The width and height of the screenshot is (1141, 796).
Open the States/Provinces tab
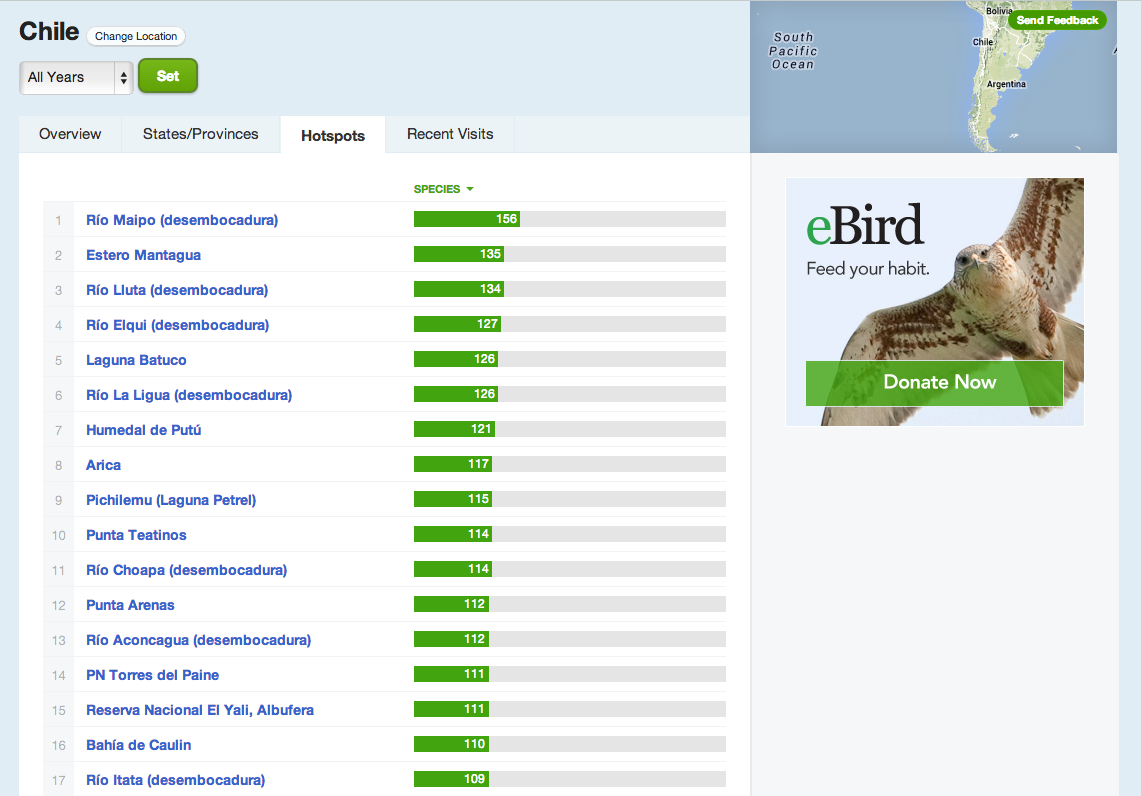(200, 133)
